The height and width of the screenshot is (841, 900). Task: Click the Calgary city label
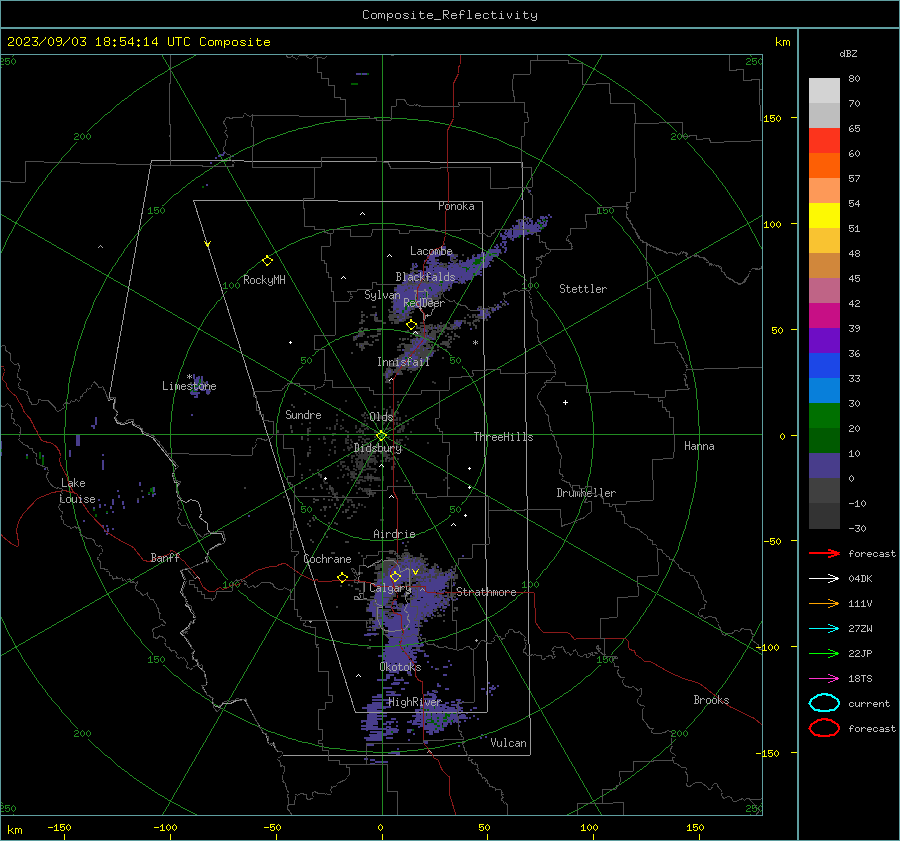[390, 588]
